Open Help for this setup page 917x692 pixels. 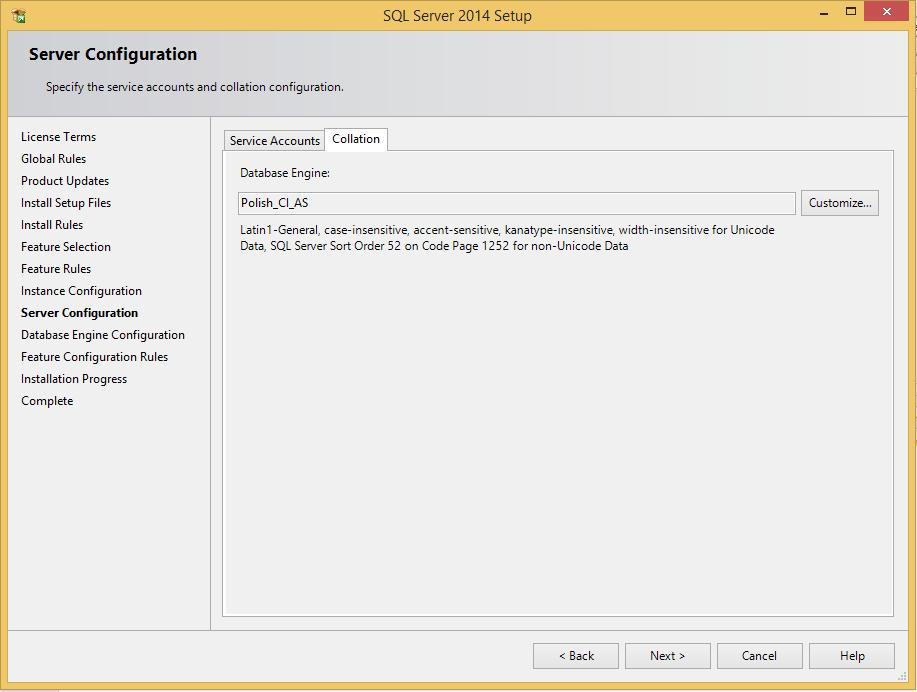click(x=852, y=656)
